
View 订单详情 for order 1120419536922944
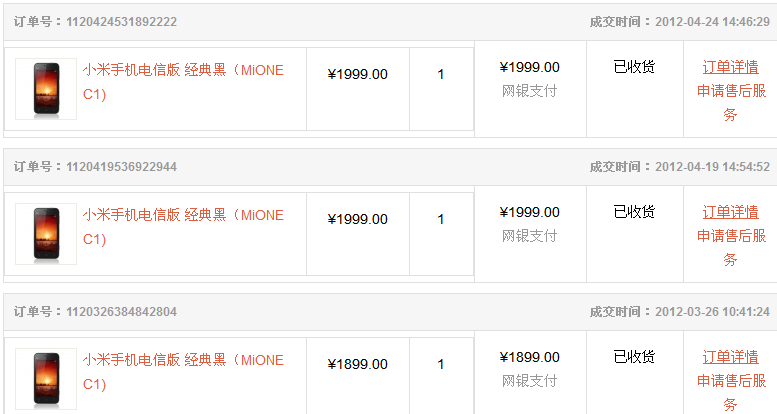tap(730, 212)
